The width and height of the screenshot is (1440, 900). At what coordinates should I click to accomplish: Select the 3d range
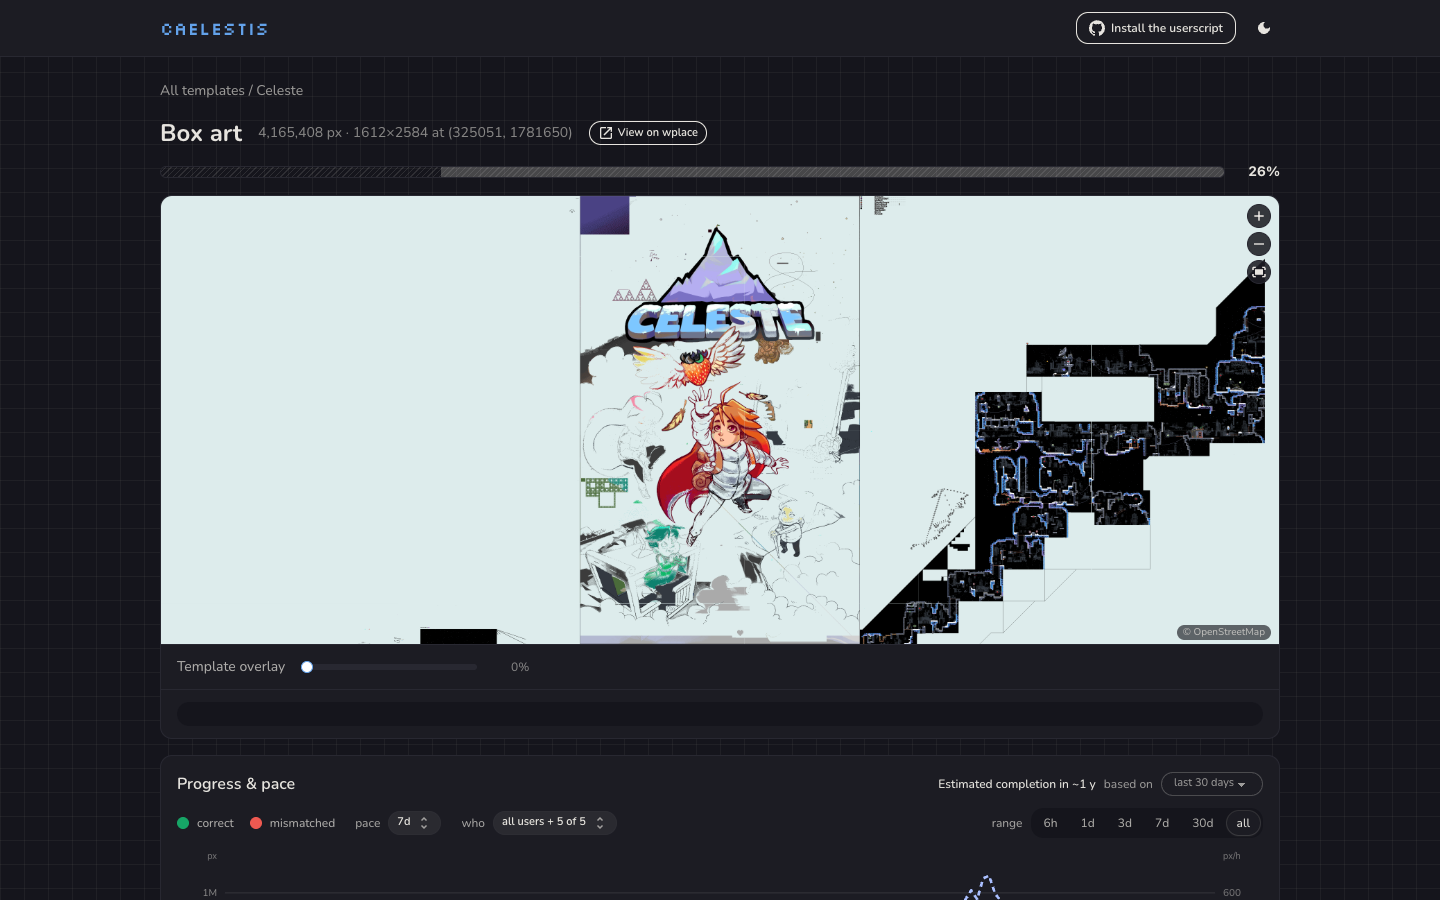tap(1124, 823)
